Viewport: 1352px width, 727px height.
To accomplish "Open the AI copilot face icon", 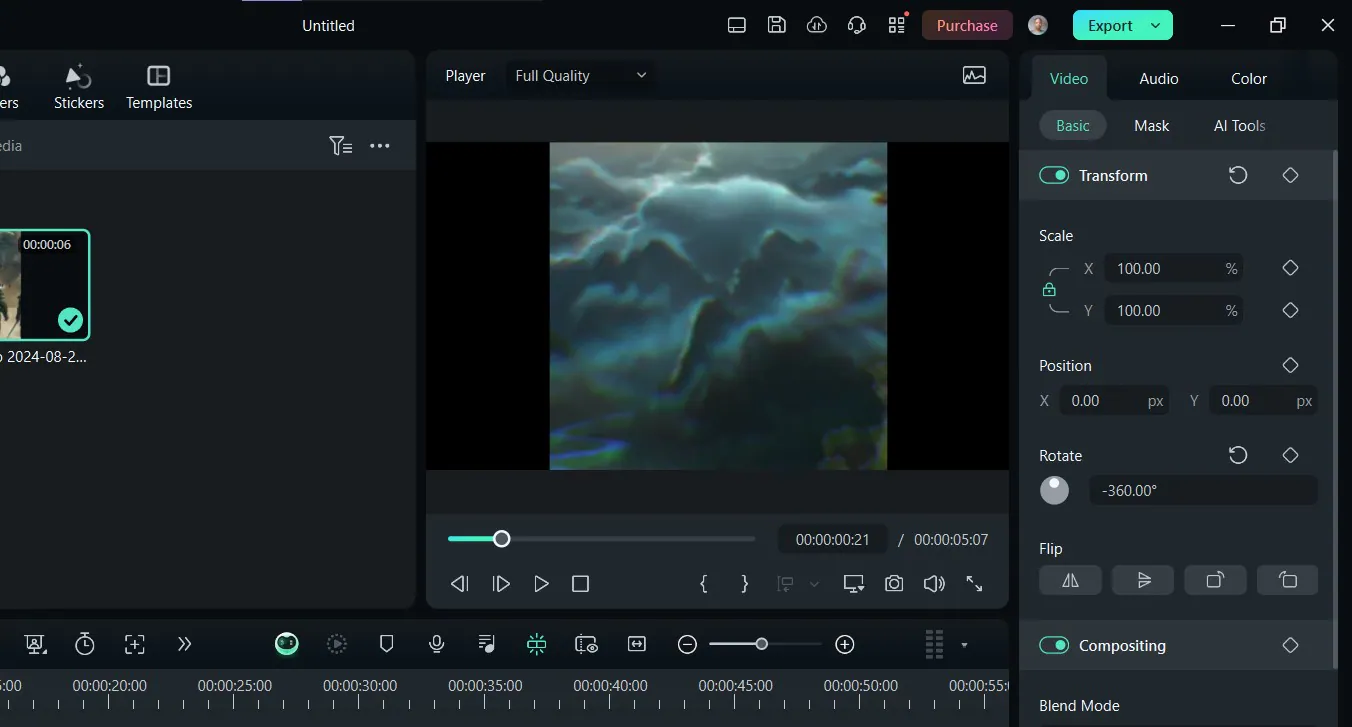I will coord(287,644).
